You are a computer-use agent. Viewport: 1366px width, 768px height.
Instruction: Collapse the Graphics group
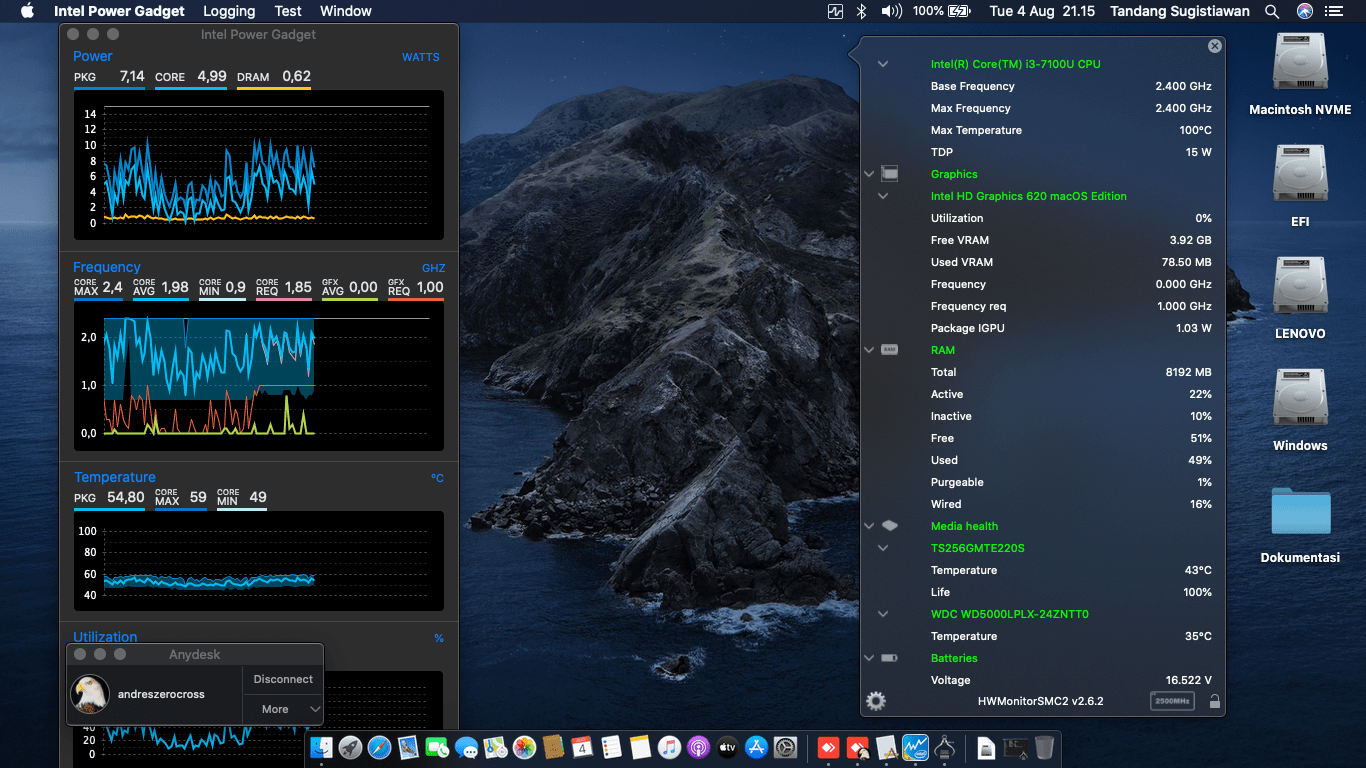869,174
